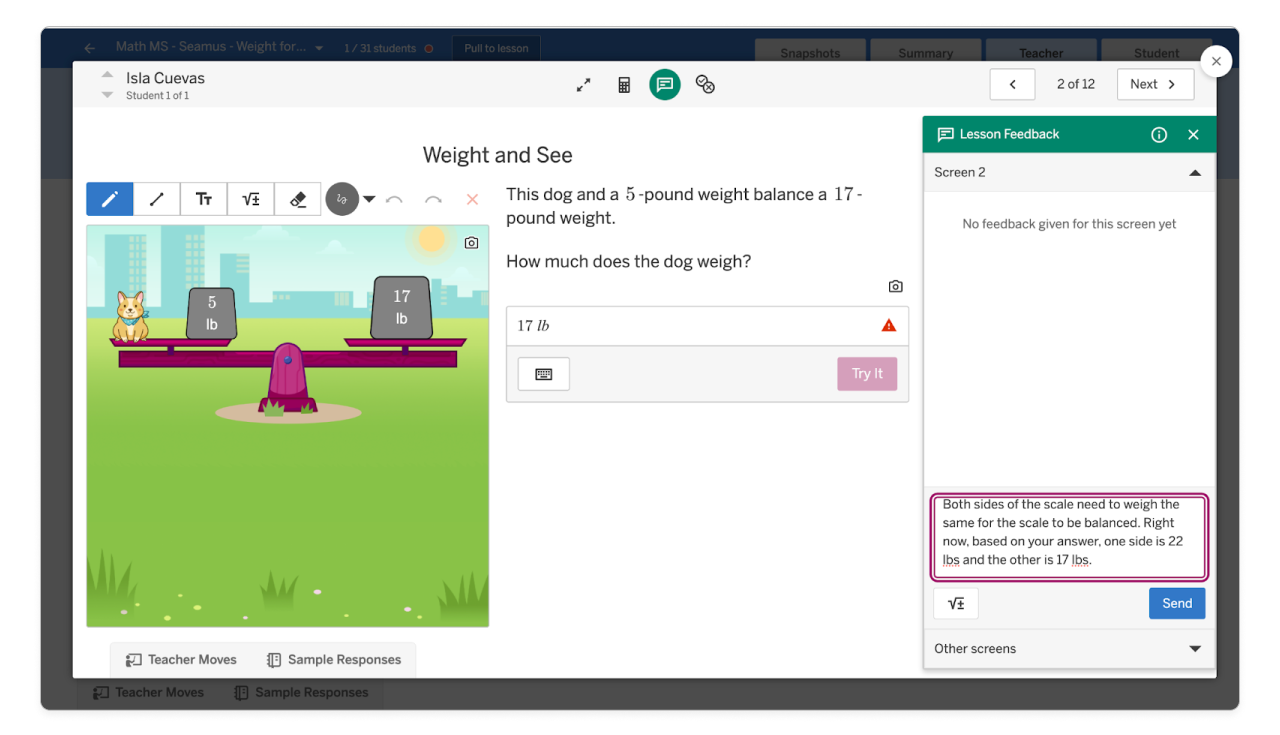Click Next to view the following student
This screenshot has width=1280, height=735.
(x=1155, y=84)
